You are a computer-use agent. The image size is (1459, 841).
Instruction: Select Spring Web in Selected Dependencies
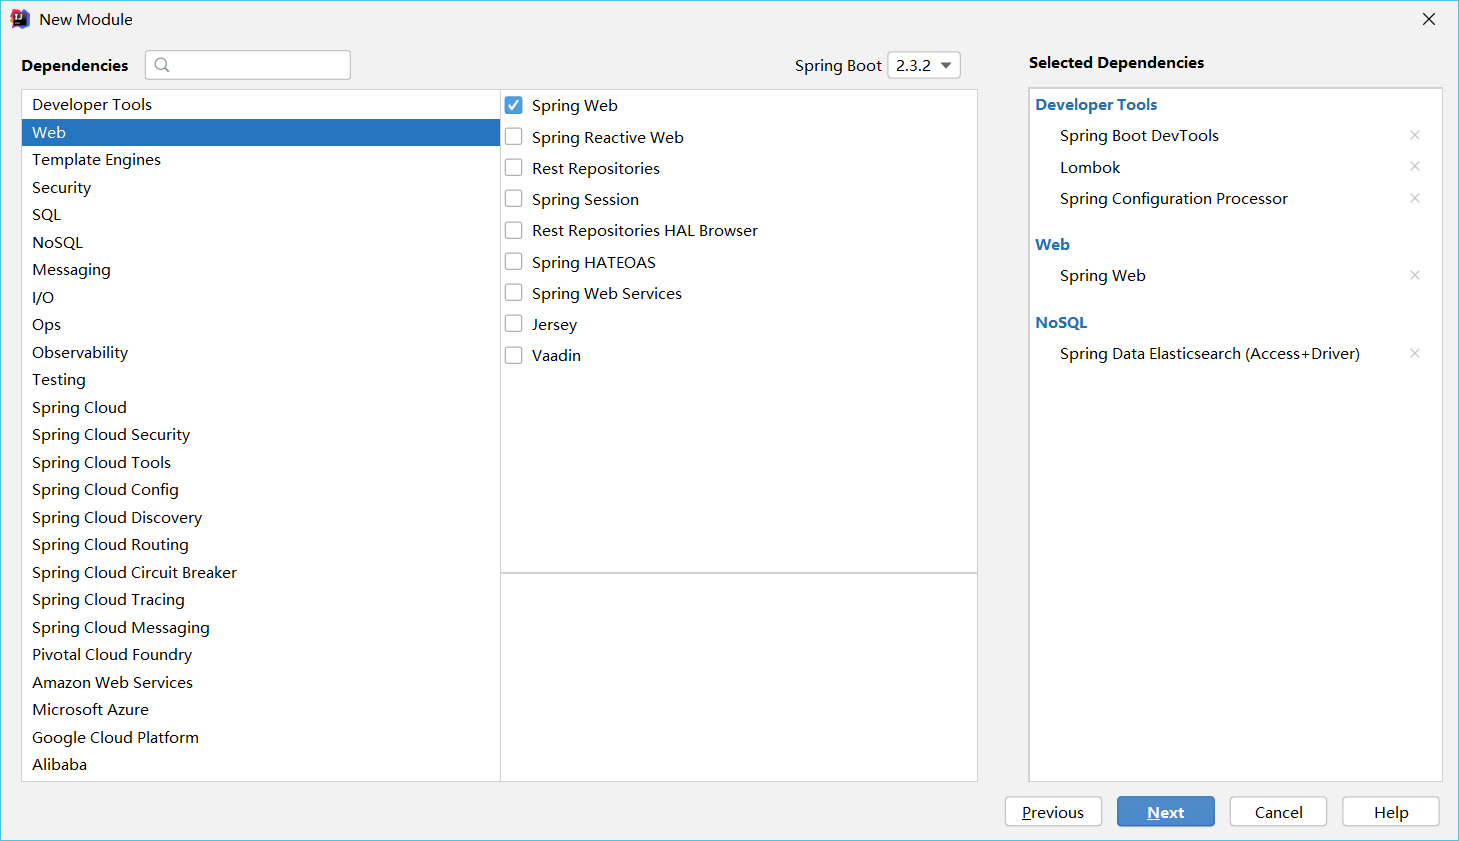(1103, 275)
